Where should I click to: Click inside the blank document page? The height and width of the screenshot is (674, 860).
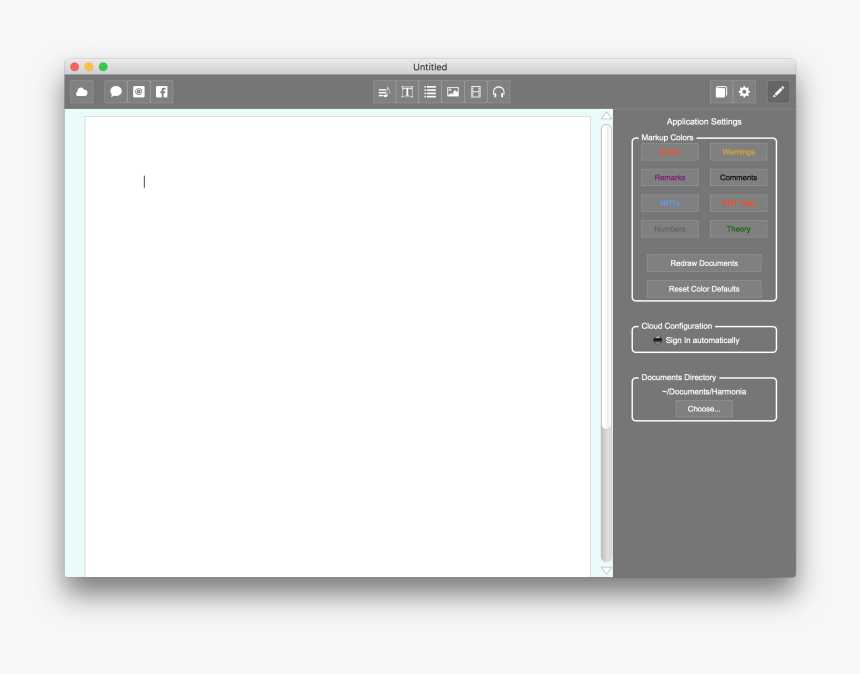337,346
